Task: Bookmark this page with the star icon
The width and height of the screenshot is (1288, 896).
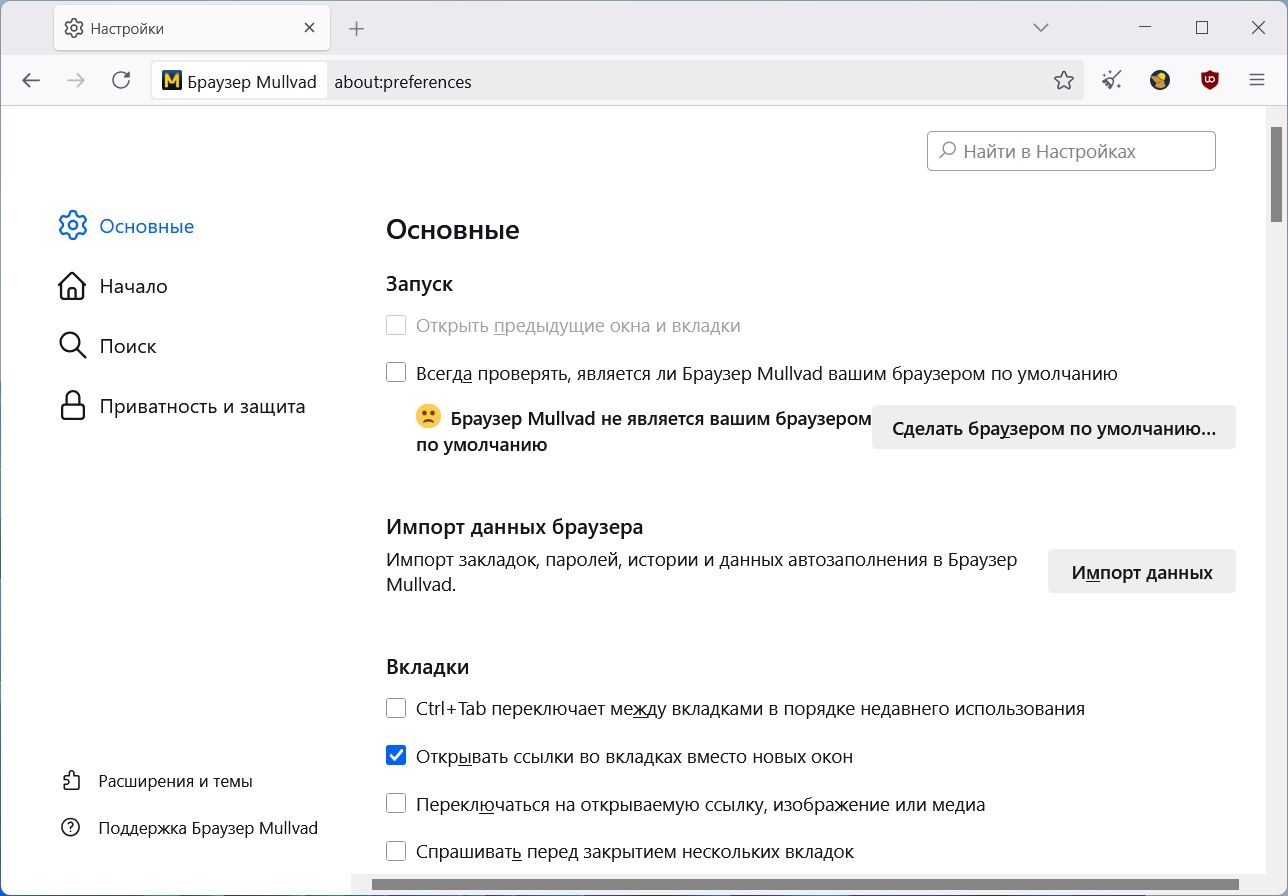Action: tap(1064, 81)
